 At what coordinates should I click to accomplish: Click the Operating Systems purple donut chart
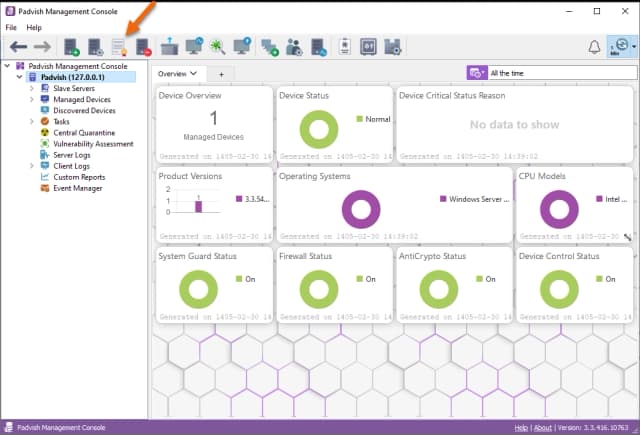coord(361,209)
